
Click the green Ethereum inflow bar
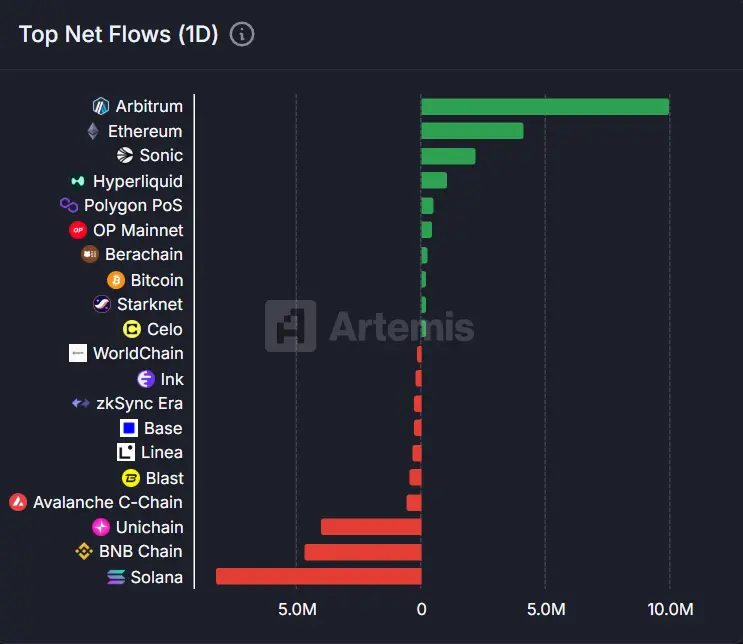tap(472, 131)
